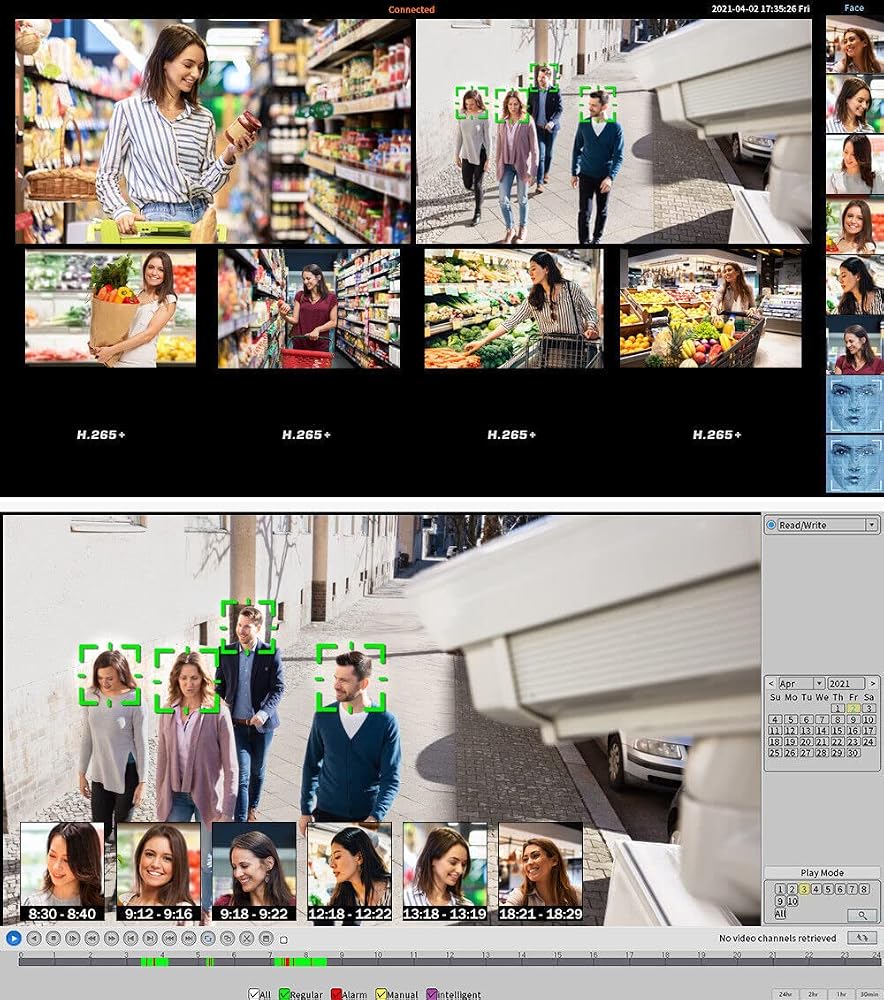Toggle the Manual recording checkbox
The image size is (884, 1000).
tap(381, 994)
